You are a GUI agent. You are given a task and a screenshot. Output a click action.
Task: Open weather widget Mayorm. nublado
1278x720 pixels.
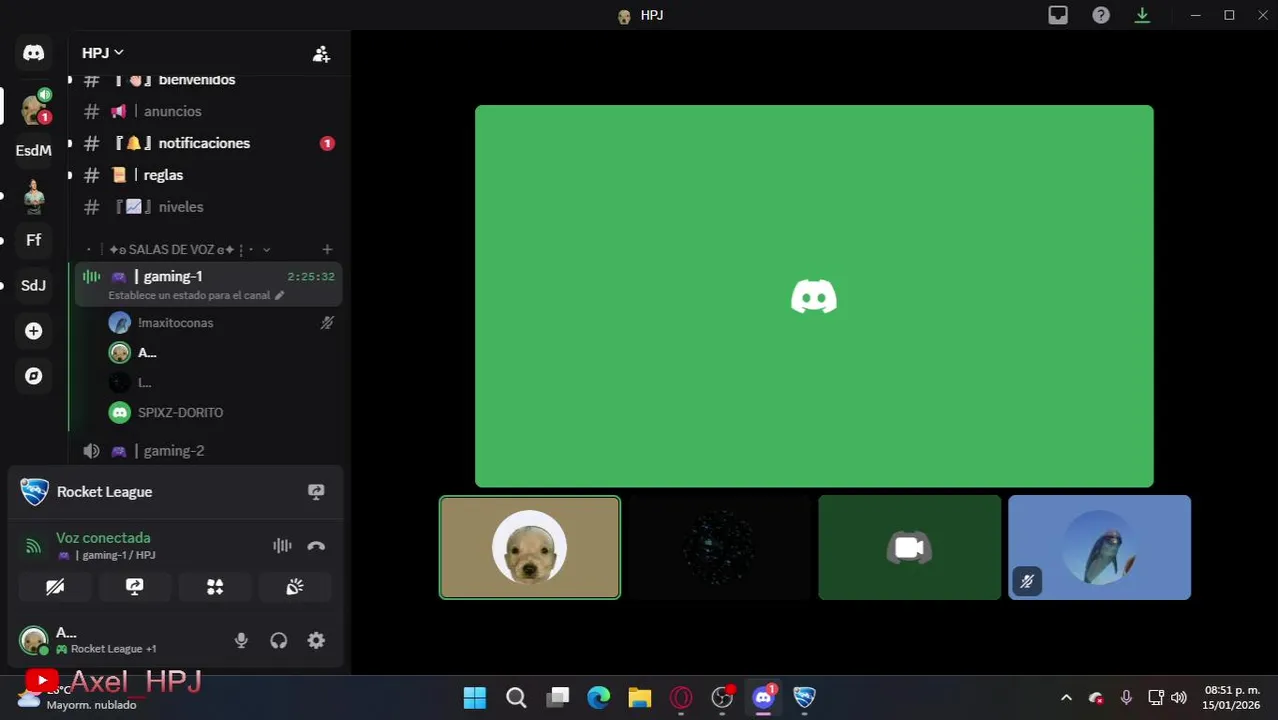point(78,697)
